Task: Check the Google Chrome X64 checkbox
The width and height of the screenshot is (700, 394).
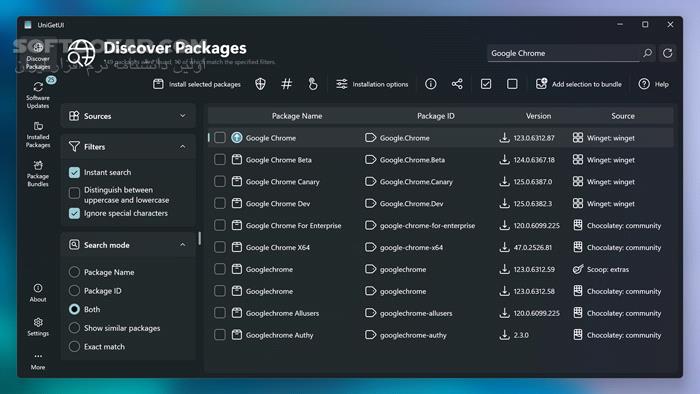Action: pos(220,247)
